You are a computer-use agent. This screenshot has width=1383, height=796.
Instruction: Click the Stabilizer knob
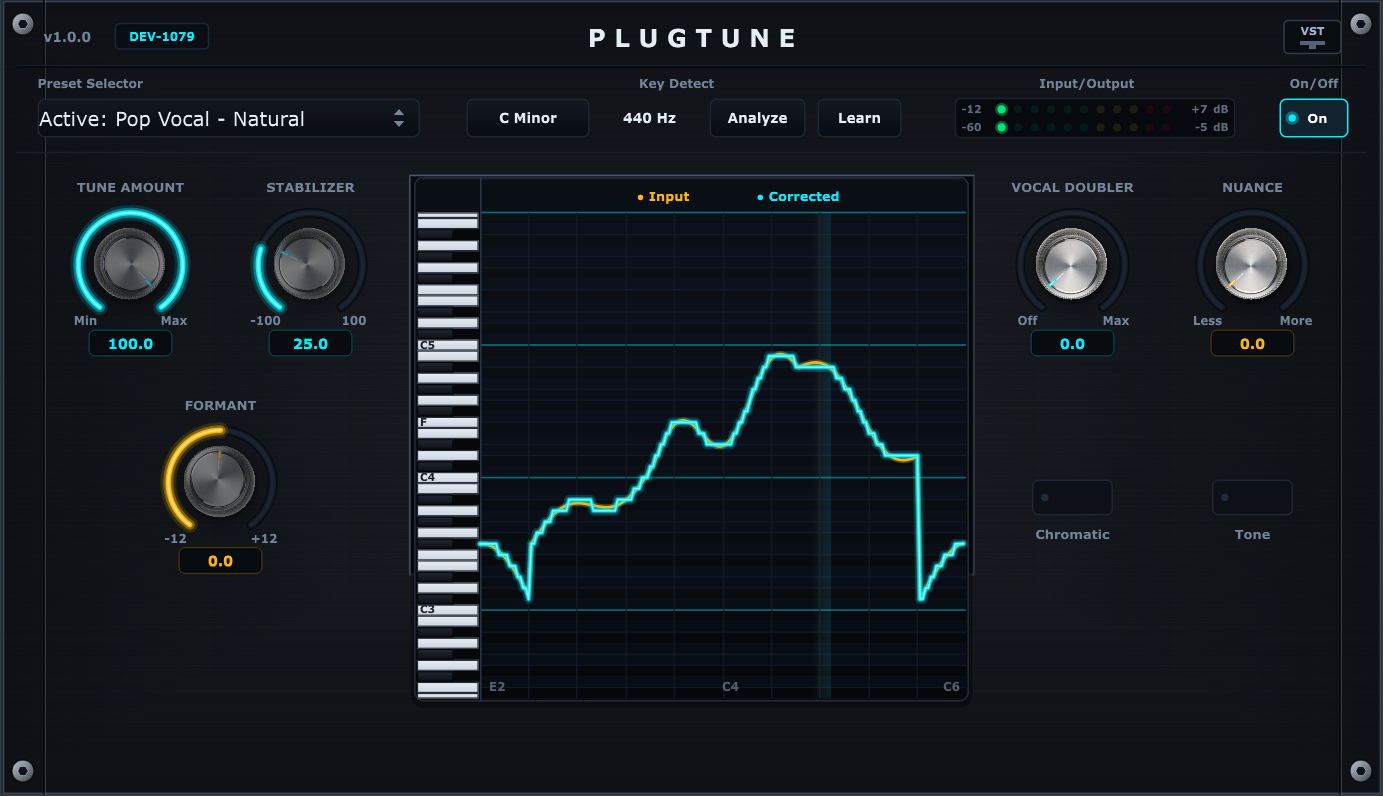coord(310,264)
